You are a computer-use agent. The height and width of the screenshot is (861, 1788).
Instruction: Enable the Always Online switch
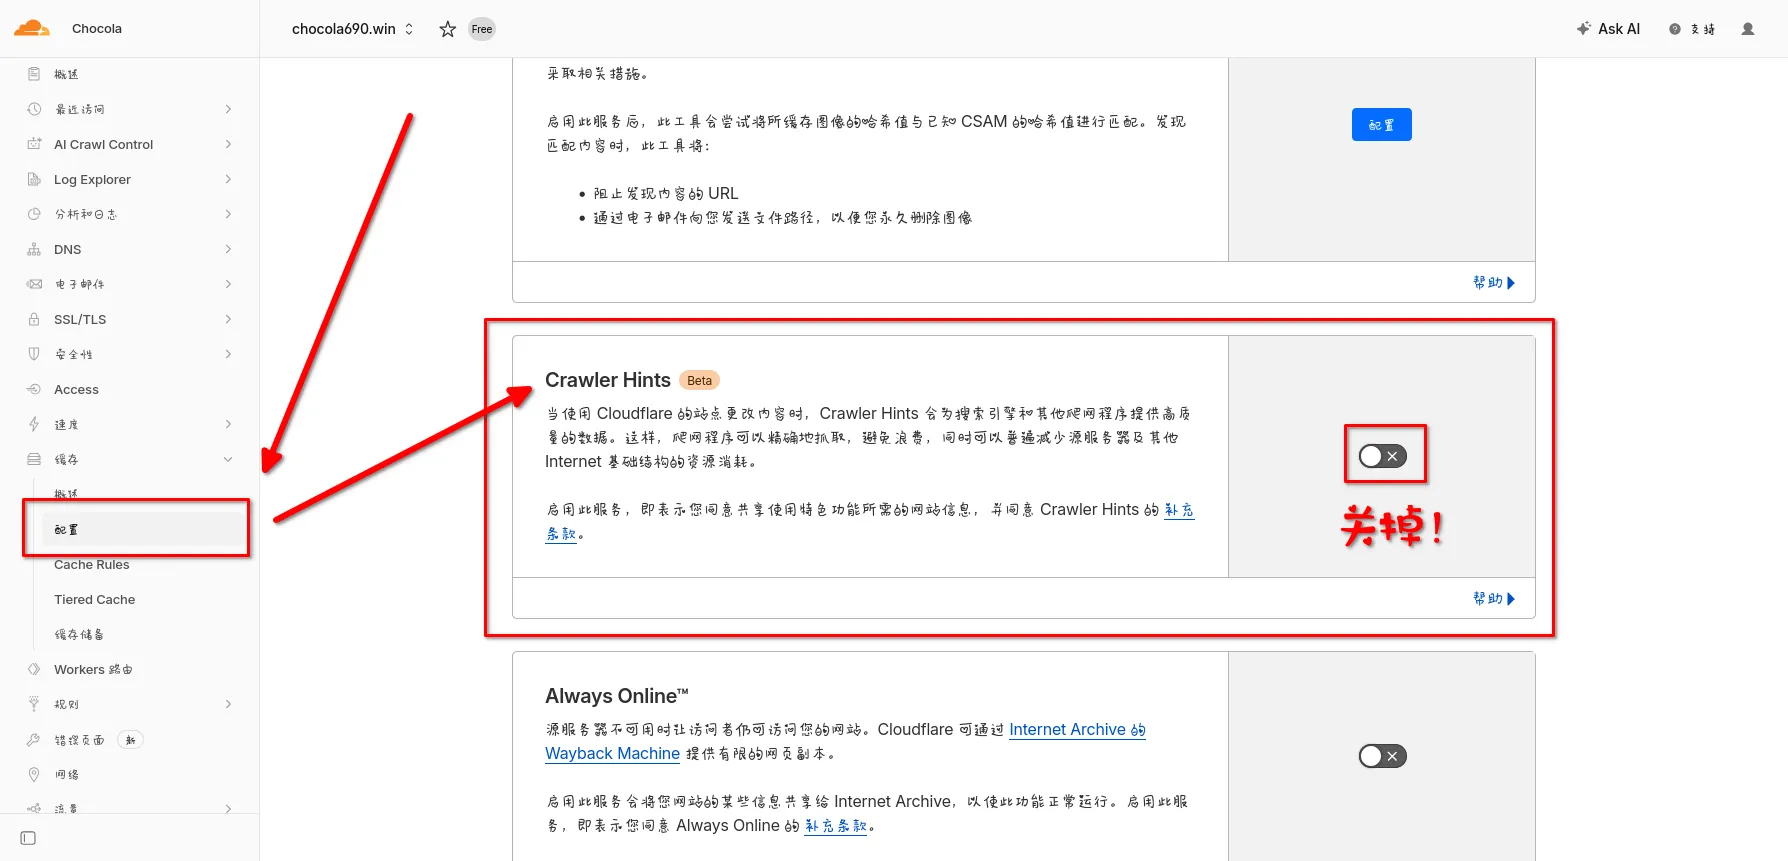click(1383, 756)
